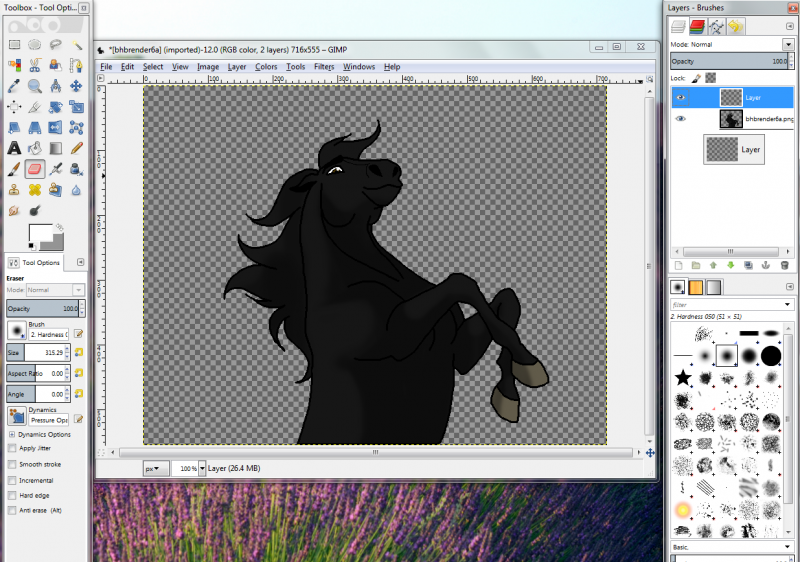Select the Smudge tool

click(14, 211)
